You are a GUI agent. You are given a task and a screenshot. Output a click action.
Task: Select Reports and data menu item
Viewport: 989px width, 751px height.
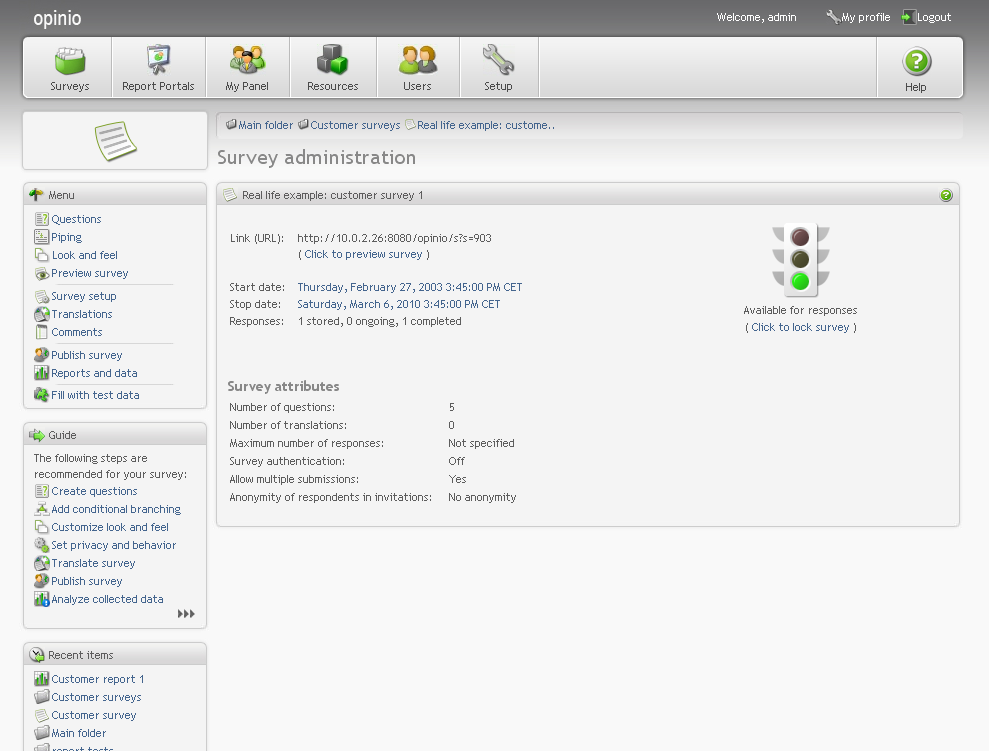(94, 373)
